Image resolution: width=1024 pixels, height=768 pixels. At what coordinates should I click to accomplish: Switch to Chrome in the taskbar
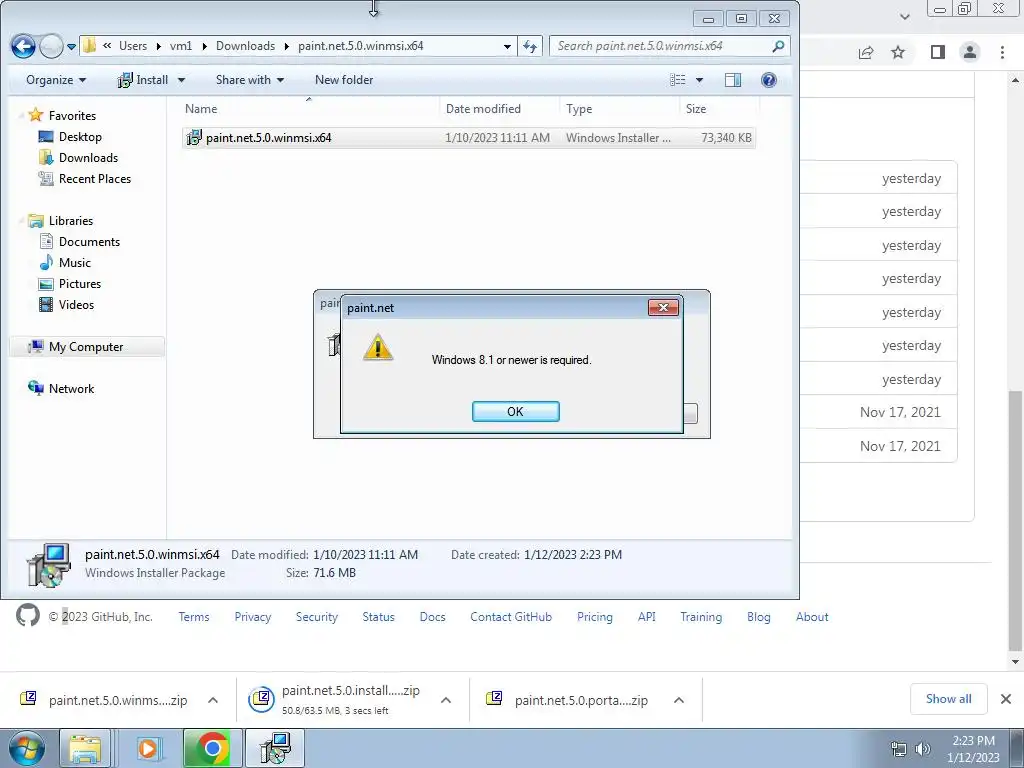pos(212,748)
